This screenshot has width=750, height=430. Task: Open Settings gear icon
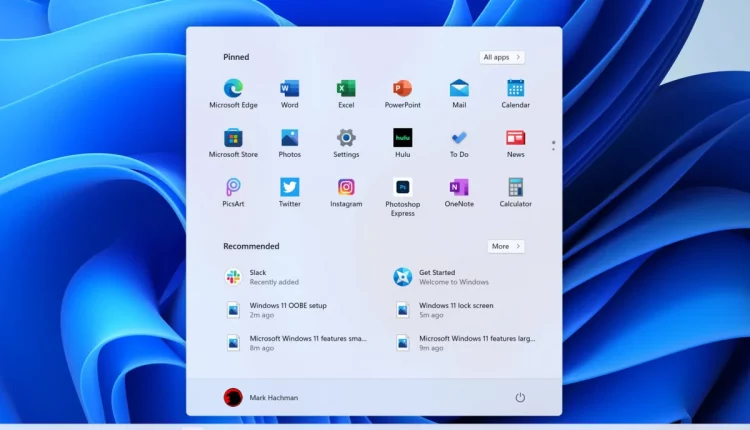(346, 138)
